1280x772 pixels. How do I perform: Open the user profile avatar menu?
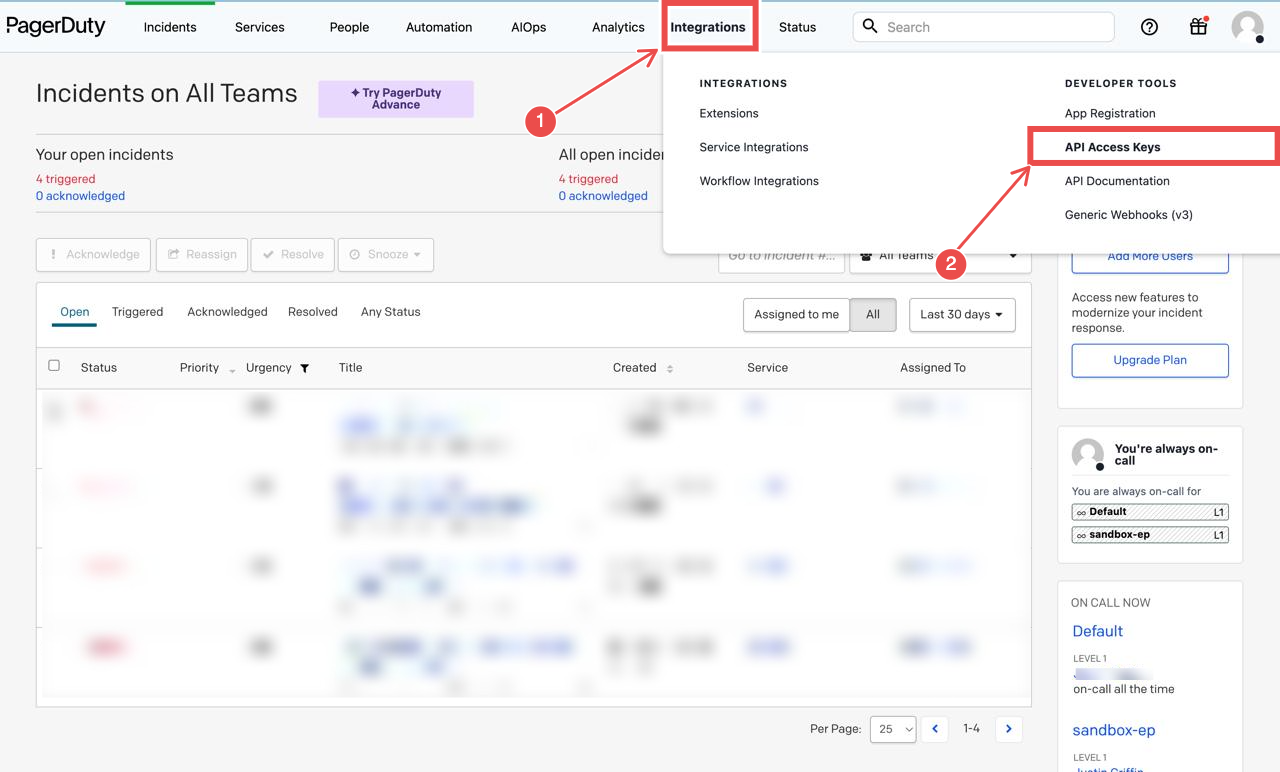coord(1246,27)
